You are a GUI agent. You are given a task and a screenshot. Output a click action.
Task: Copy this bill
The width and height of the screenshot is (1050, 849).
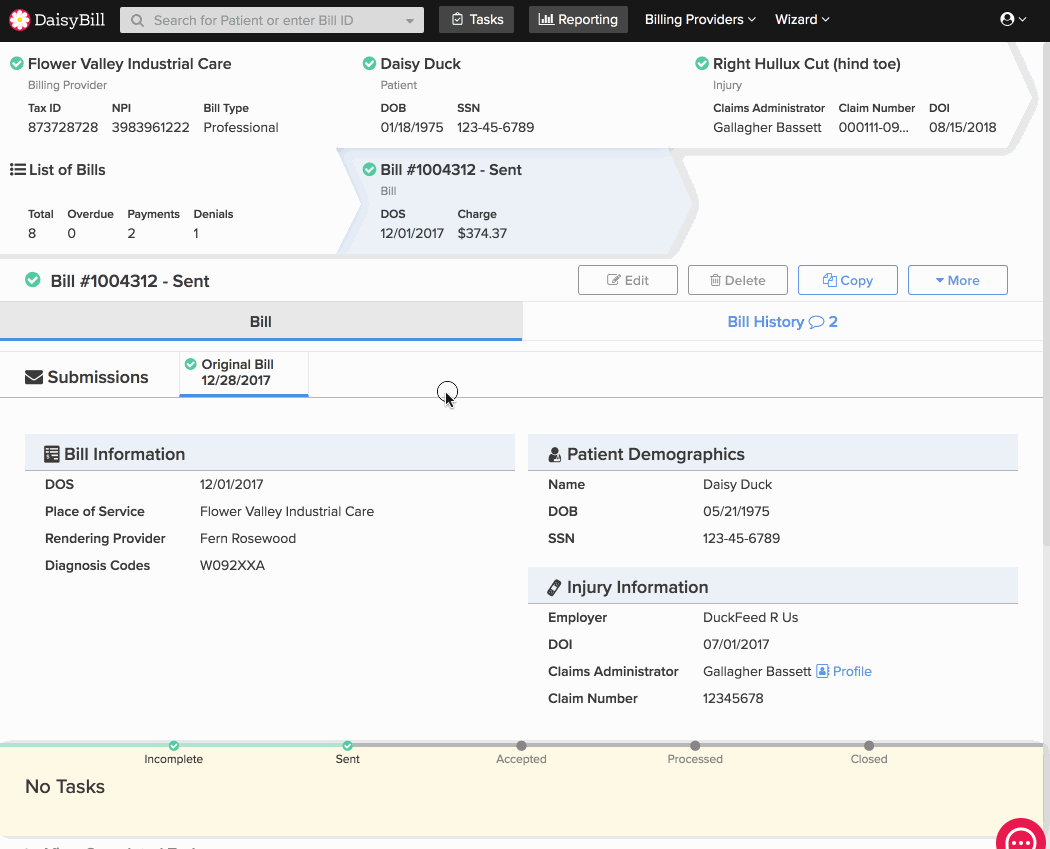847,280
